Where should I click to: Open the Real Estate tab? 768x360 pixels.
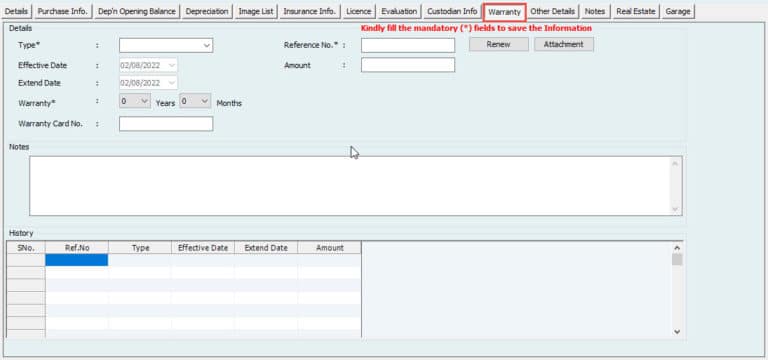pos(635,11)
